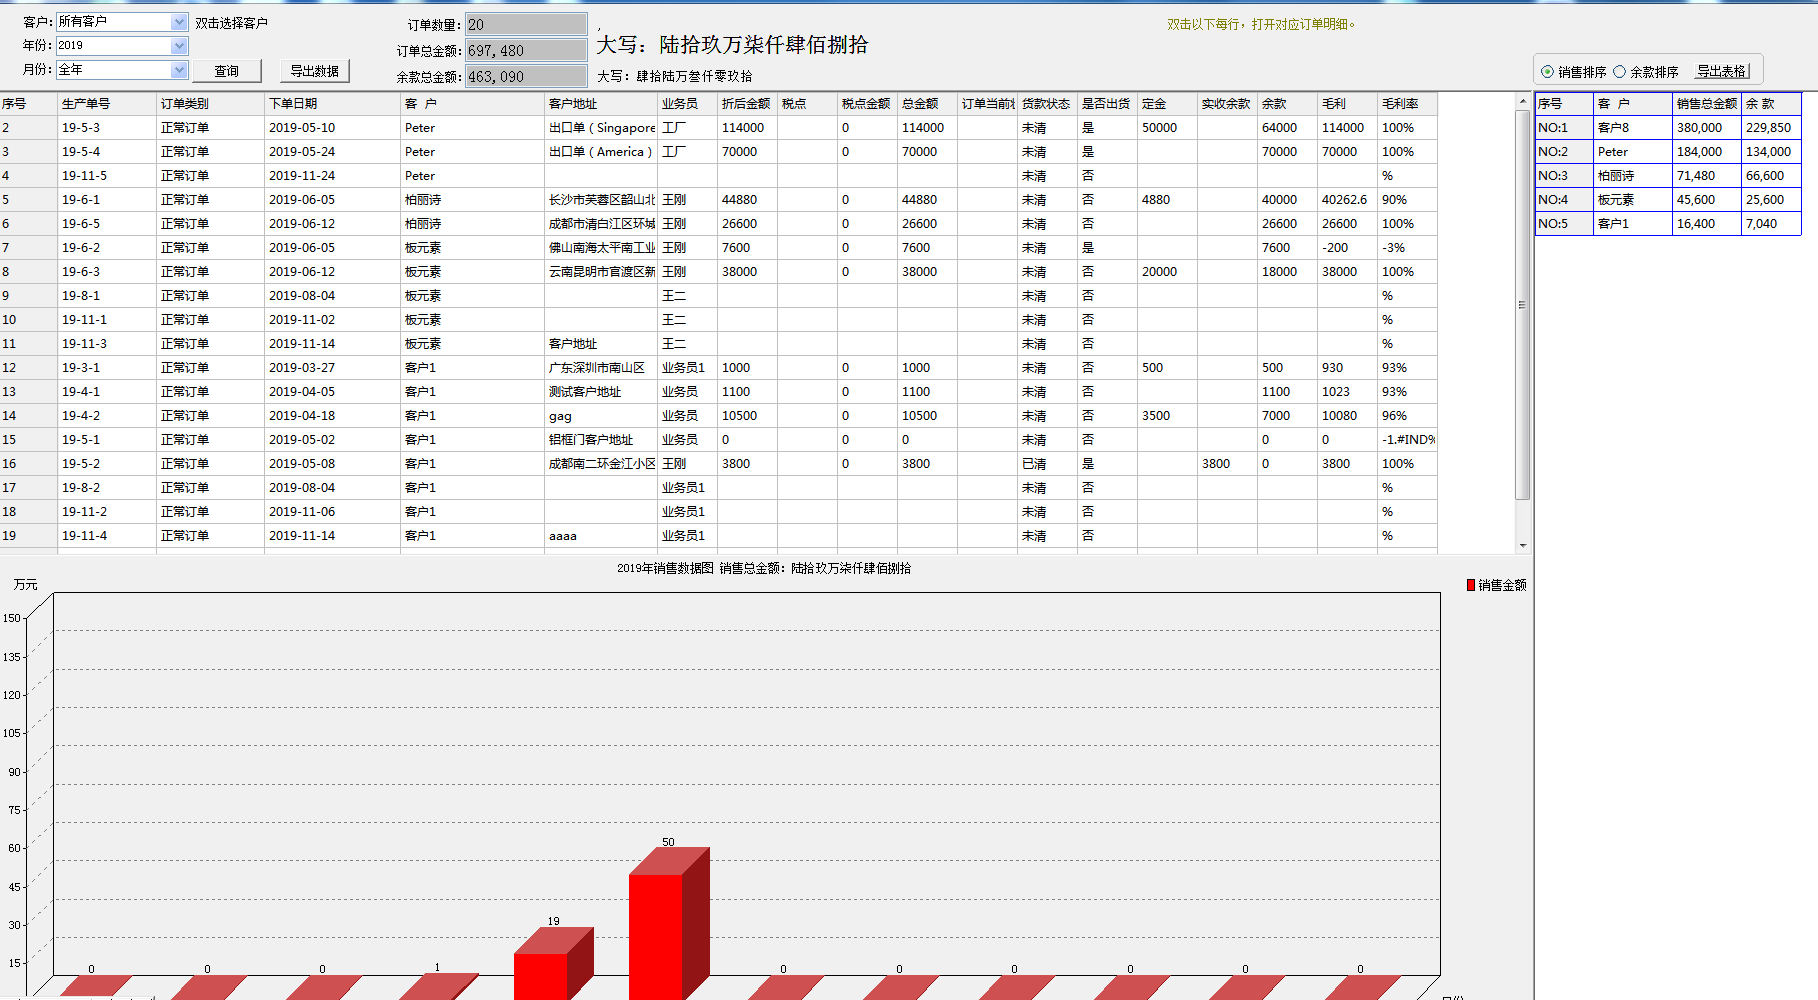Click the red 销售金额 legend swatch
The image size is (1818, 1000).
tap(1471, 585)
